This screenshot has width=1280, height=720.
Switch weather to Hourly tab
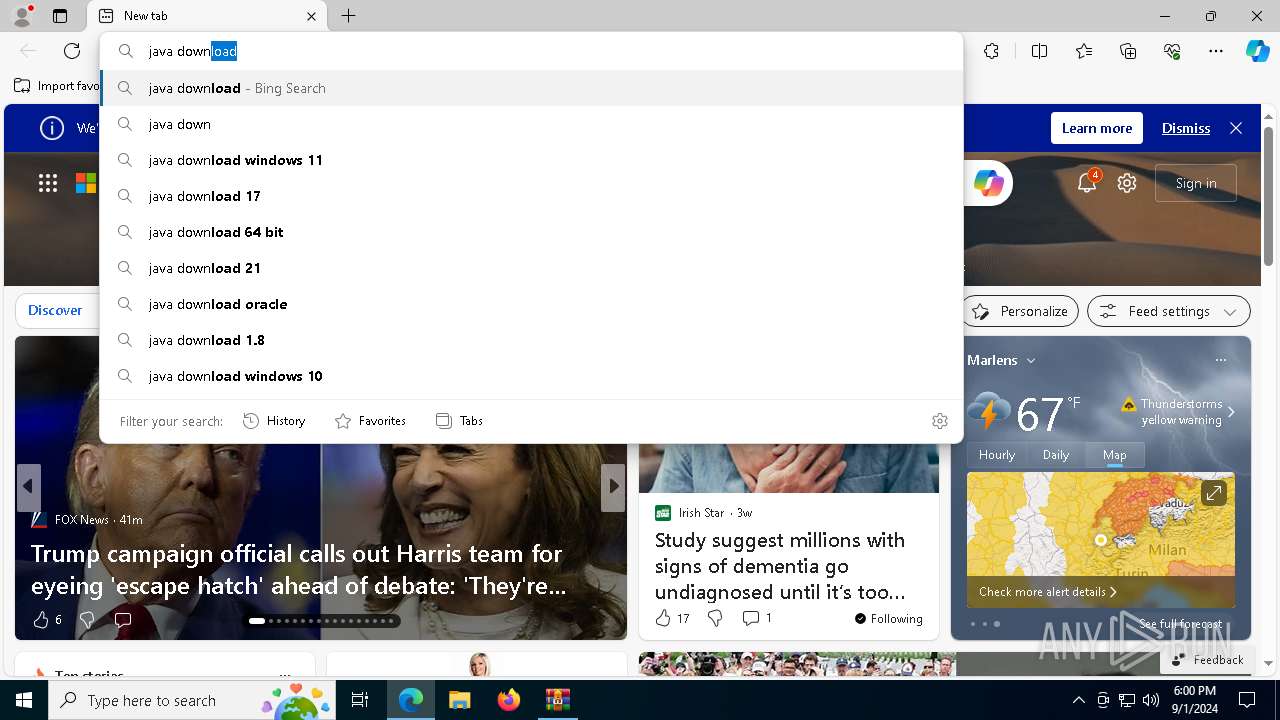pyautogui.click(x=997, y=454)
